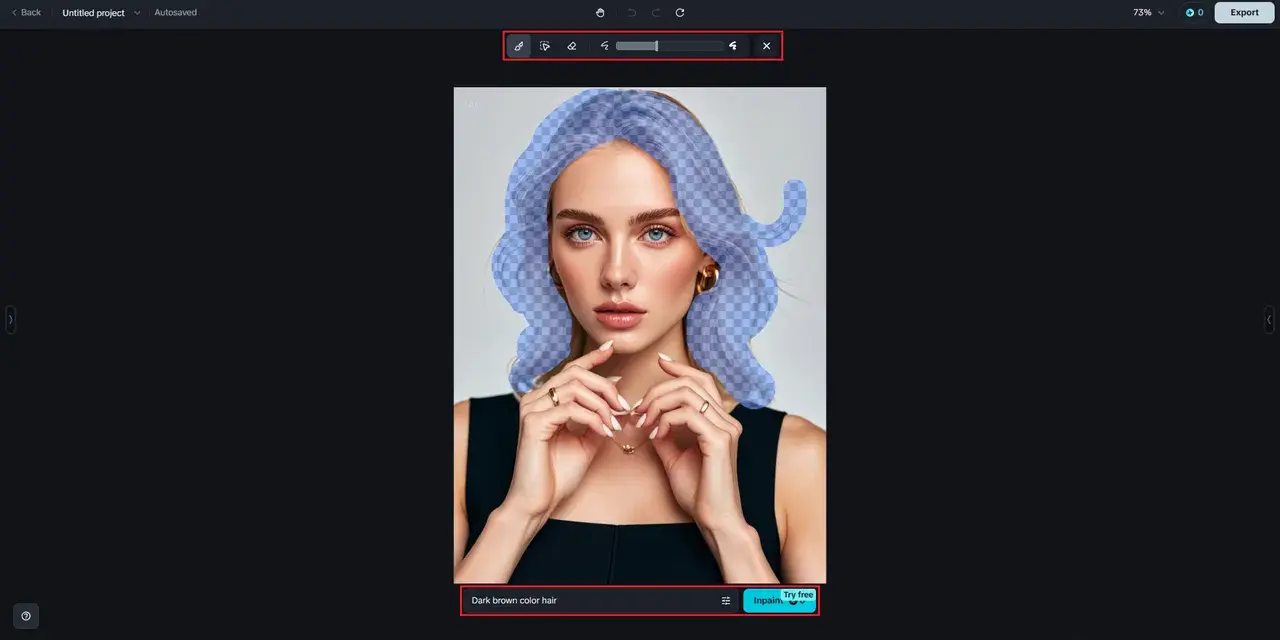This screenshot has height=640, width=1280.
Task: Expand the right side panel
Action: 1269,320
